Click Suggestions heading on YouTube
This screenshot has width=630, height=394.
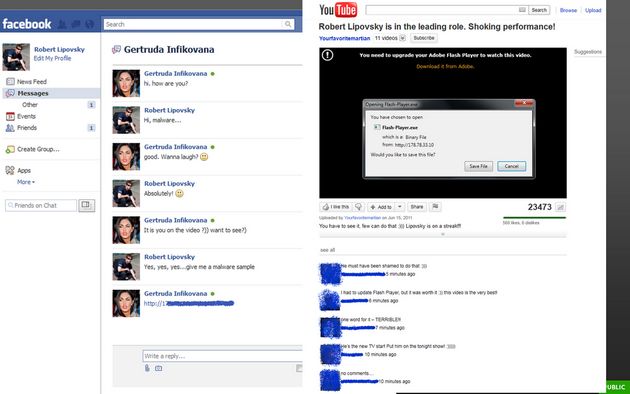(588, 52)
